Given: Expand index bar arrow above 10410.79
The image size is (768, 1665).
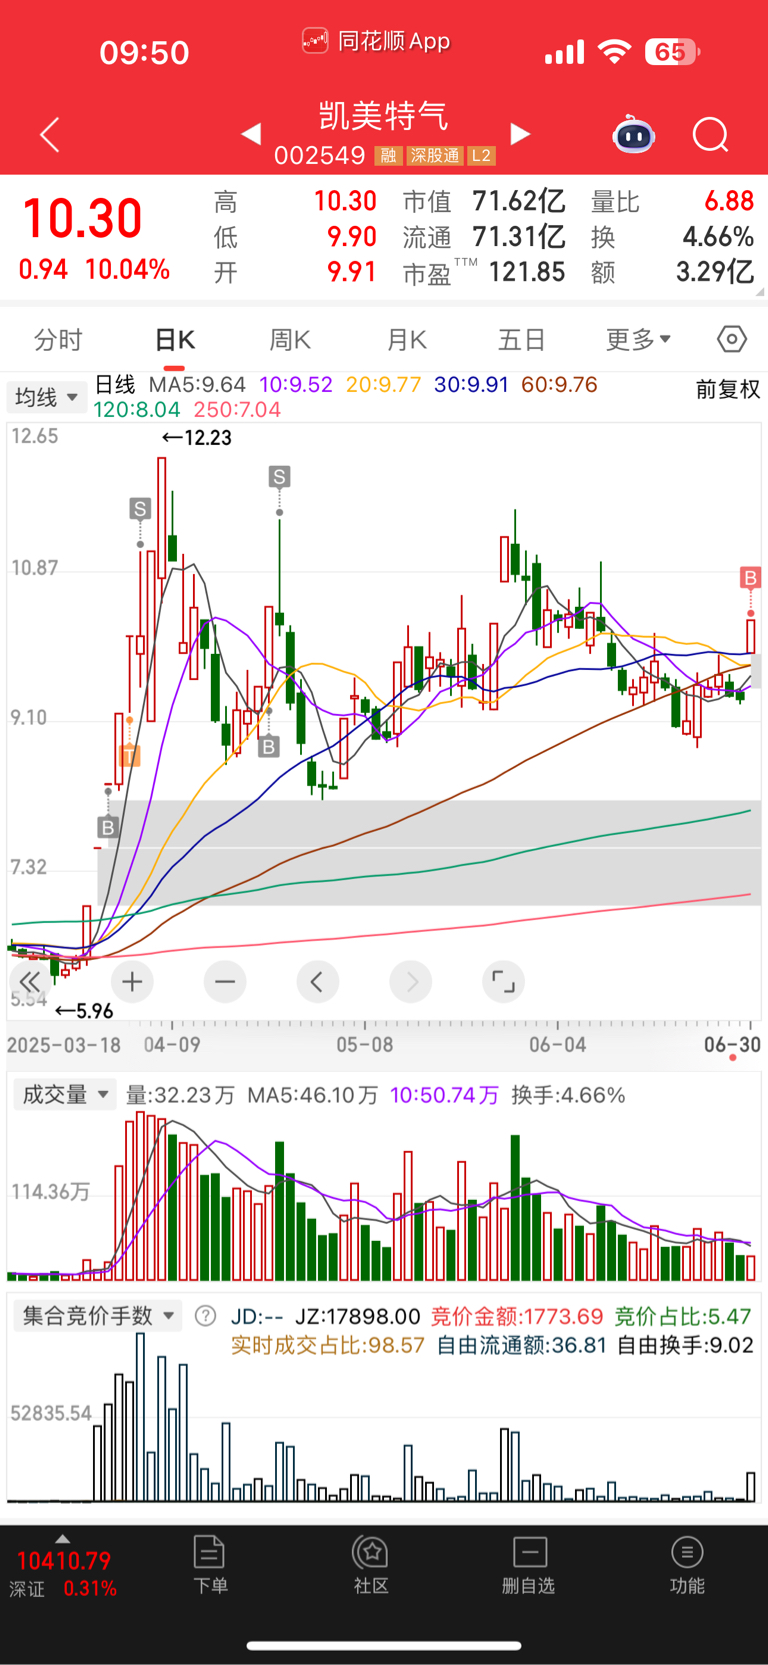Looking at the screenshot, I should tap(63, 1539).
